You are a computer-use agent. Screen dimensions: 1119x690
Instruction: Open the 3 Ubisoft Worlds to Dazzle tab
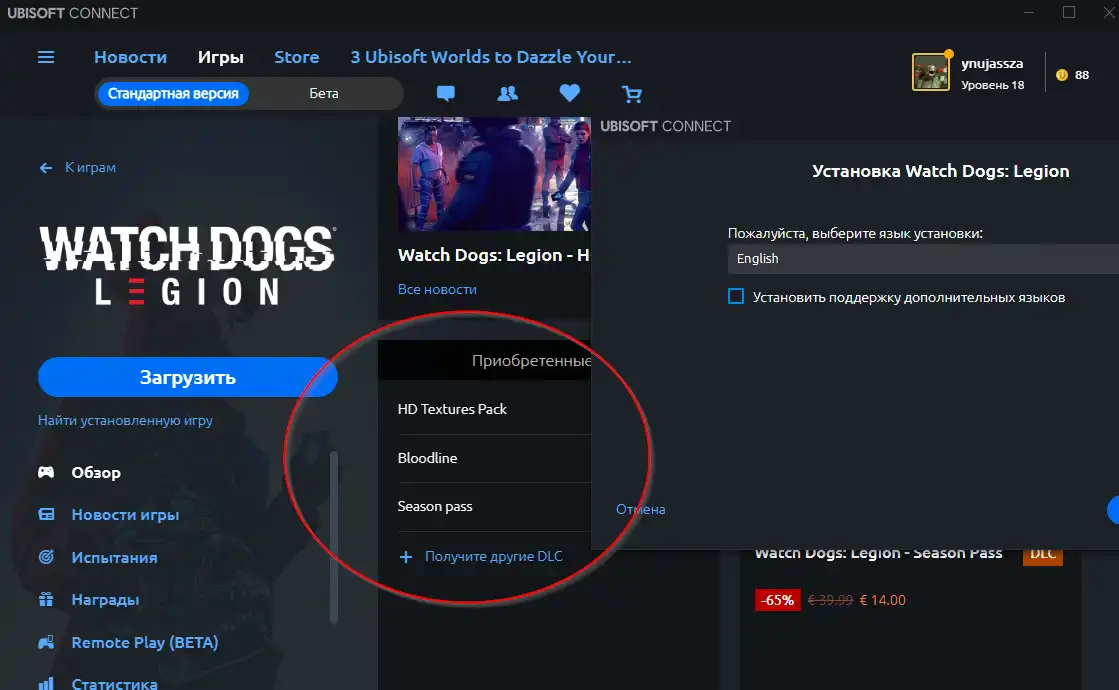tap(491, 57)
